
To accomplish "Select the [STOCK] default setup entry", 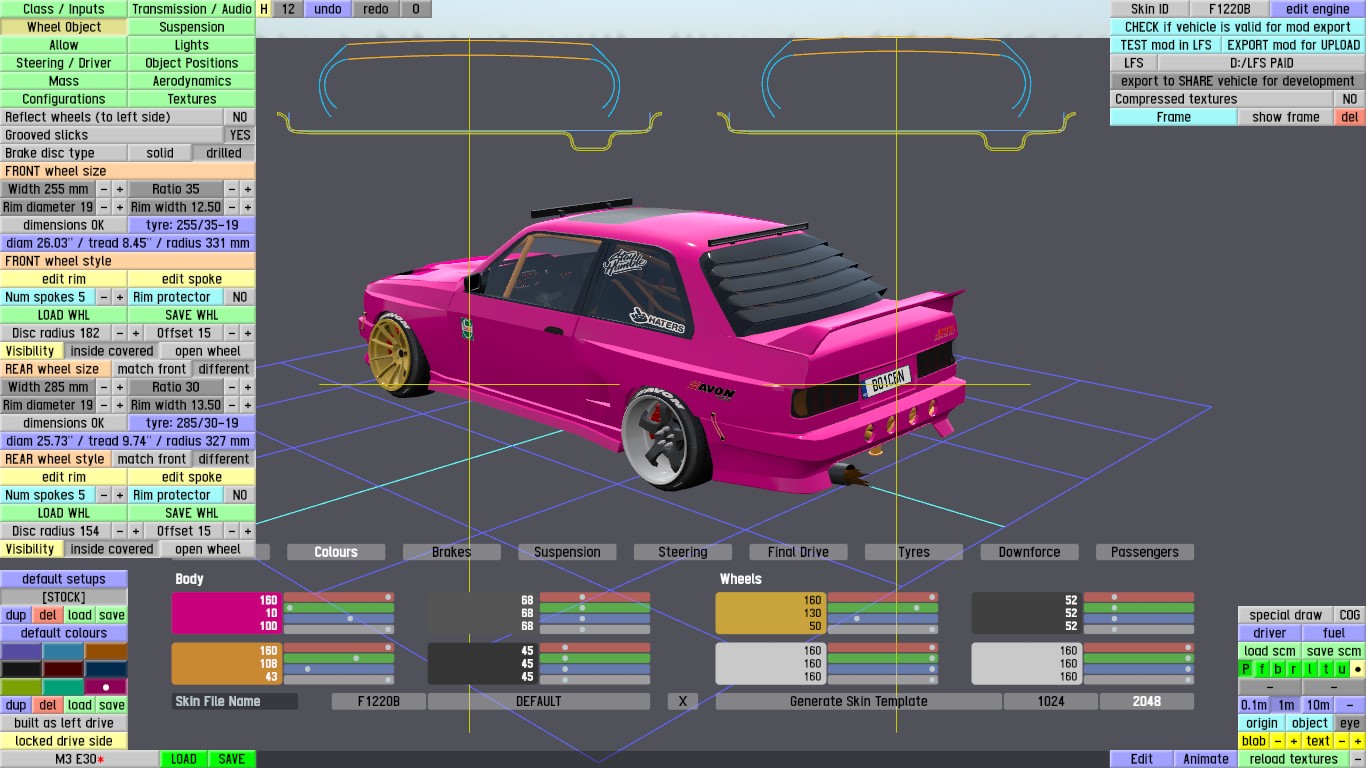I will click(64, 597).
